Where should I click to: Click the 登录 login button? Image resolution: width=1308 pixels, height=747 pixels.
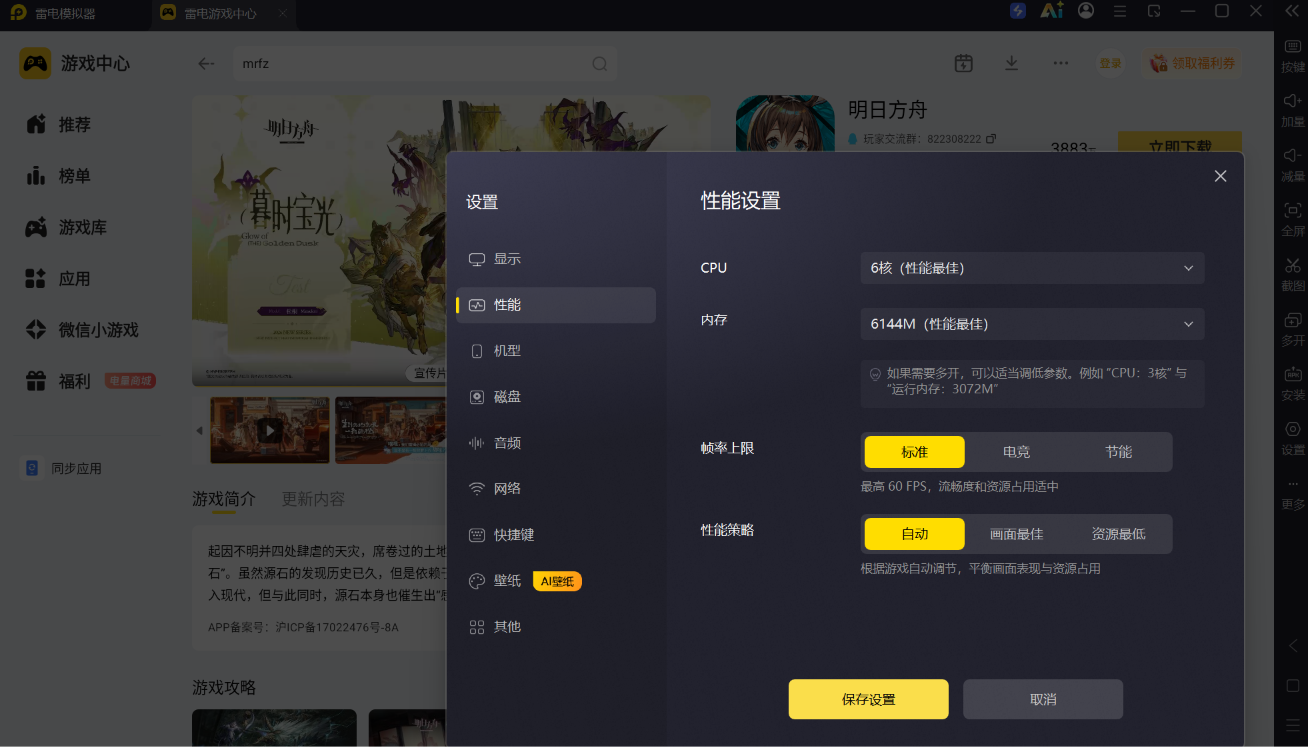1111,63
